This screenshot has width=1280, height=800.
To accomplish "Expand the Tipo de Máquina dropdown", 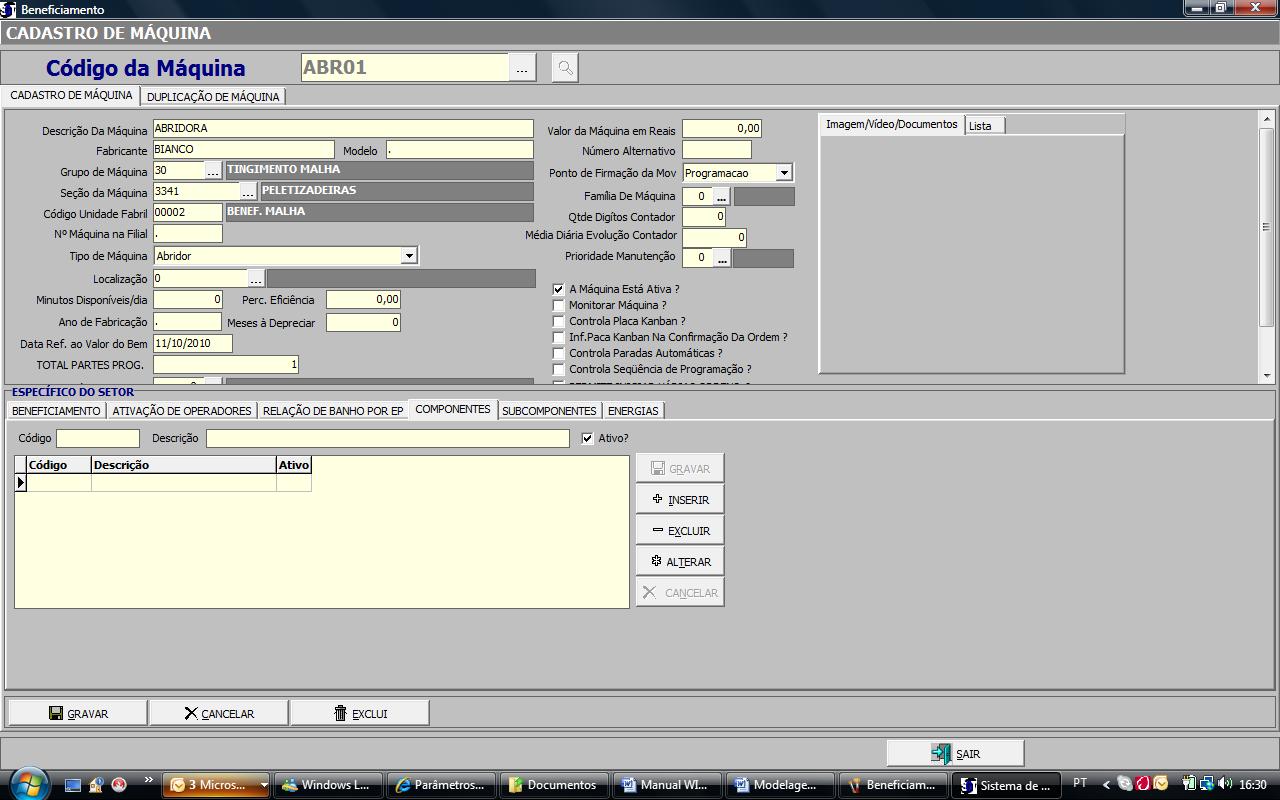I will [408, 256].
